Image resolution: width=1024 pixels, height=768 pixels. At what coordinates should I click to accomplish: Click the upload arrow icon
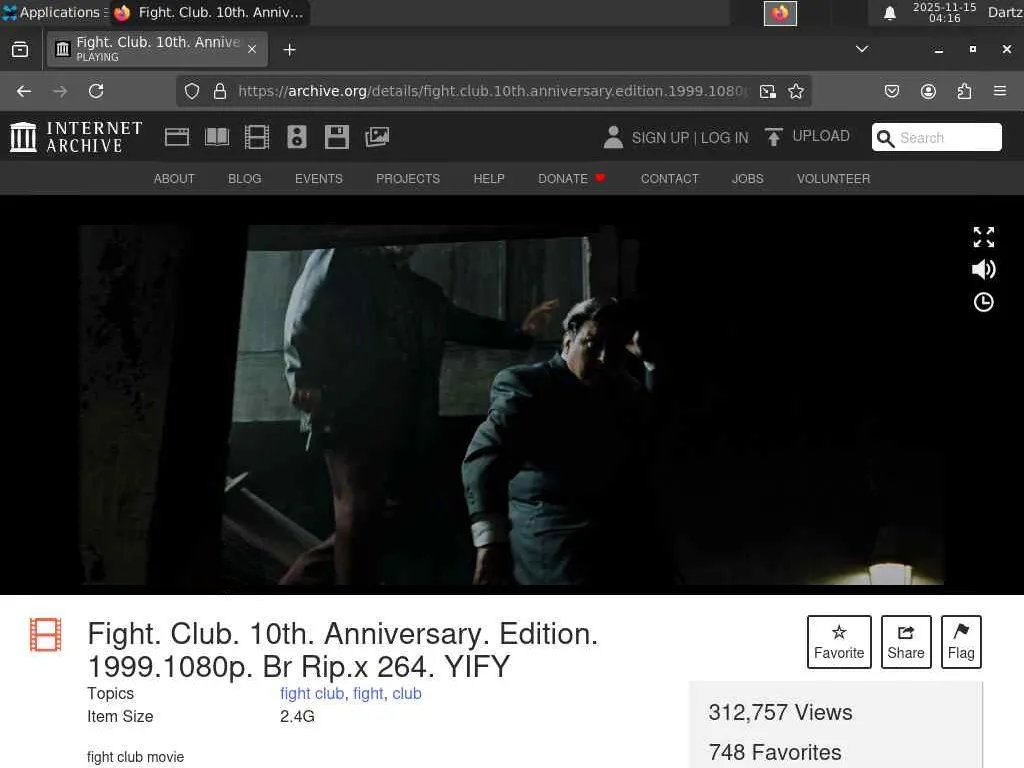coord(774,137)
